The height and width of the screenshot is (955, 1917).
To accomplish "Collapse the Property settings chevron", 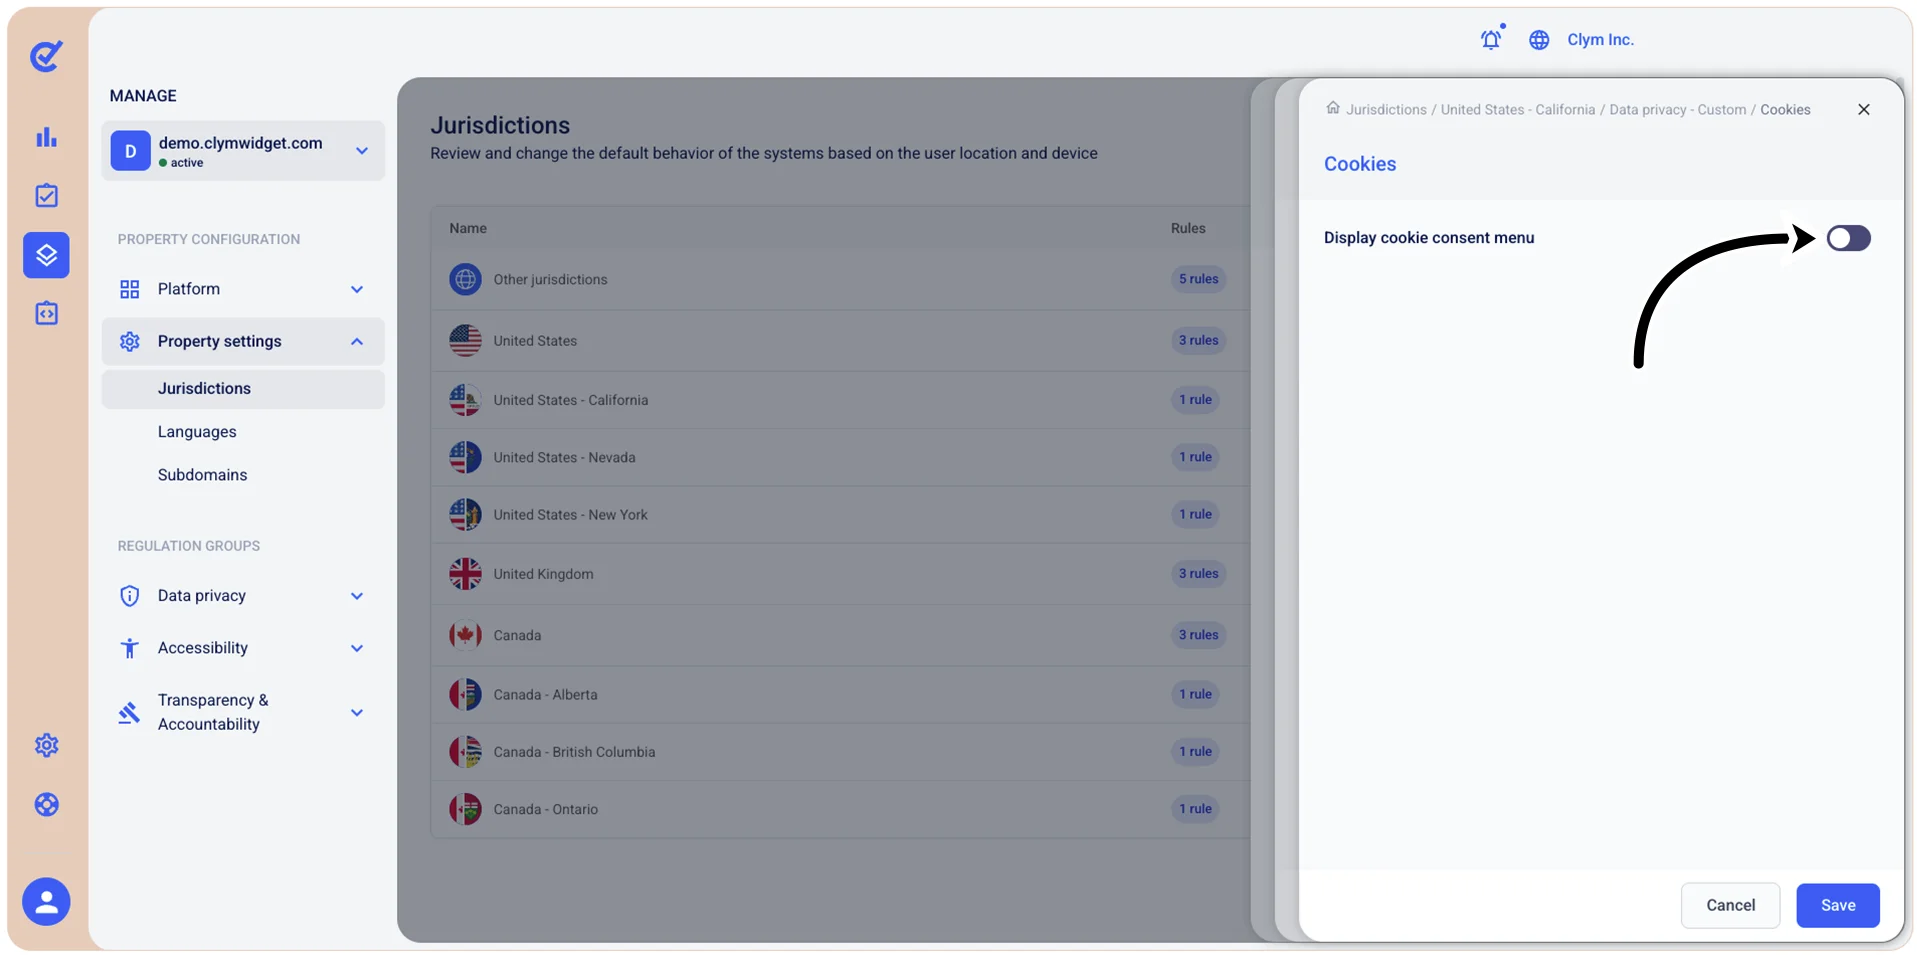I will coord(357,342).
